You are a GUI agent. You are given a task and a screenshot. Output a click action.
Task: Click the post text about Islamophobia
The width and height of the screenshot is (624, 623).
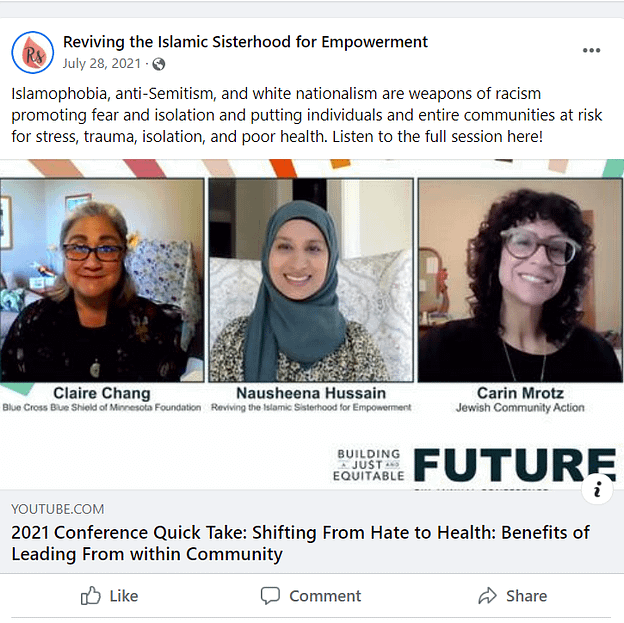click(306, 115)
